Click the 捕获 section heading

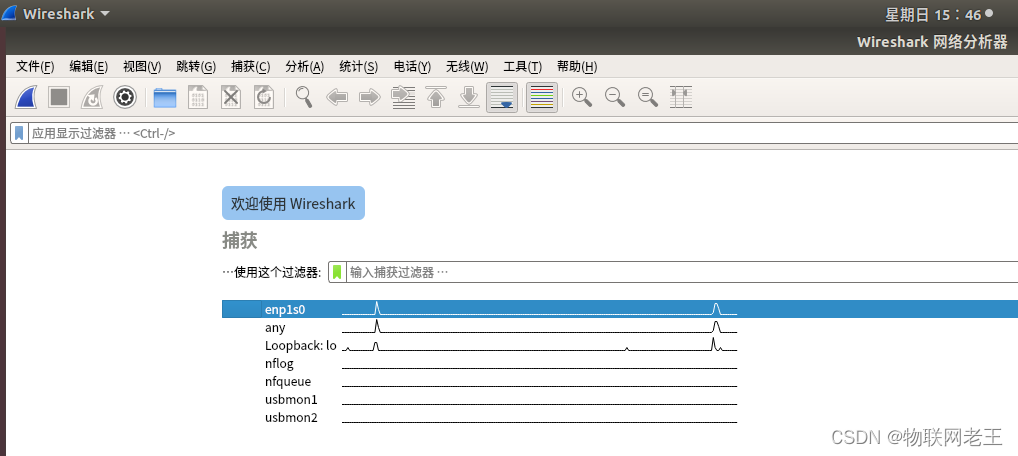[x=240, y=241]
